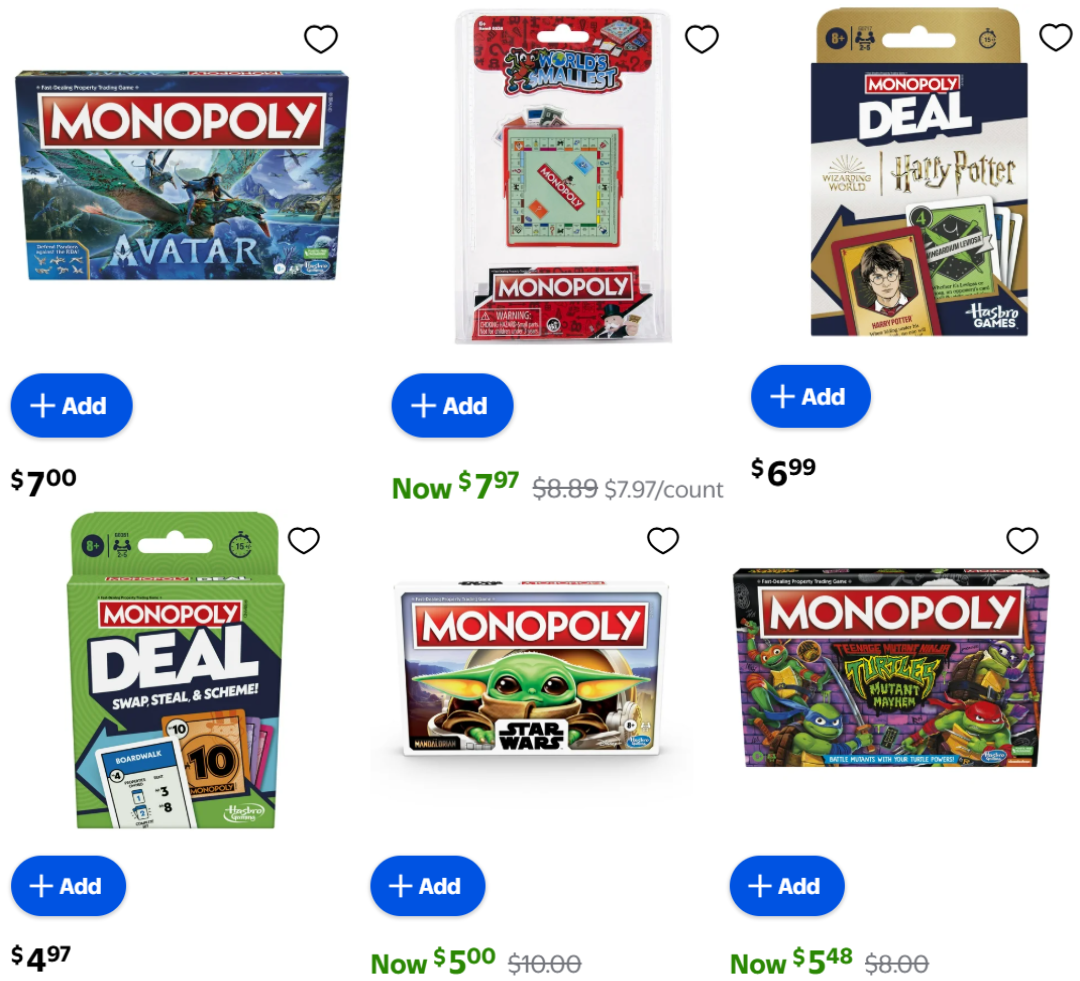Click the Now $7.97 sale price
Image resolution: width=1080 pixels, height=981 pixels.
[455, 486]
